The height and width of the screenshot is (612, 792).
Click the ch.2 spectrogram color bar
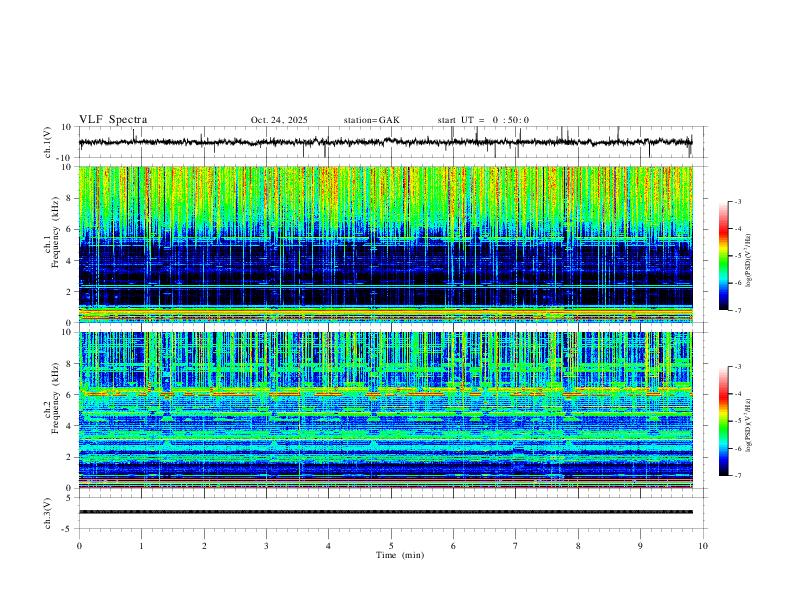(723, 421)
